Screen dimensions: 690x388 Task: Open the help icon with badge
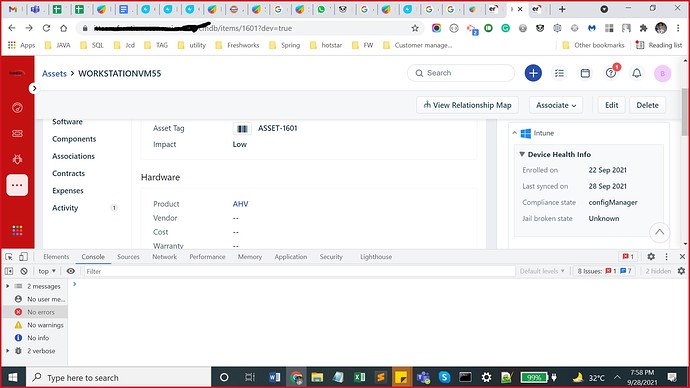coord(611,73)
